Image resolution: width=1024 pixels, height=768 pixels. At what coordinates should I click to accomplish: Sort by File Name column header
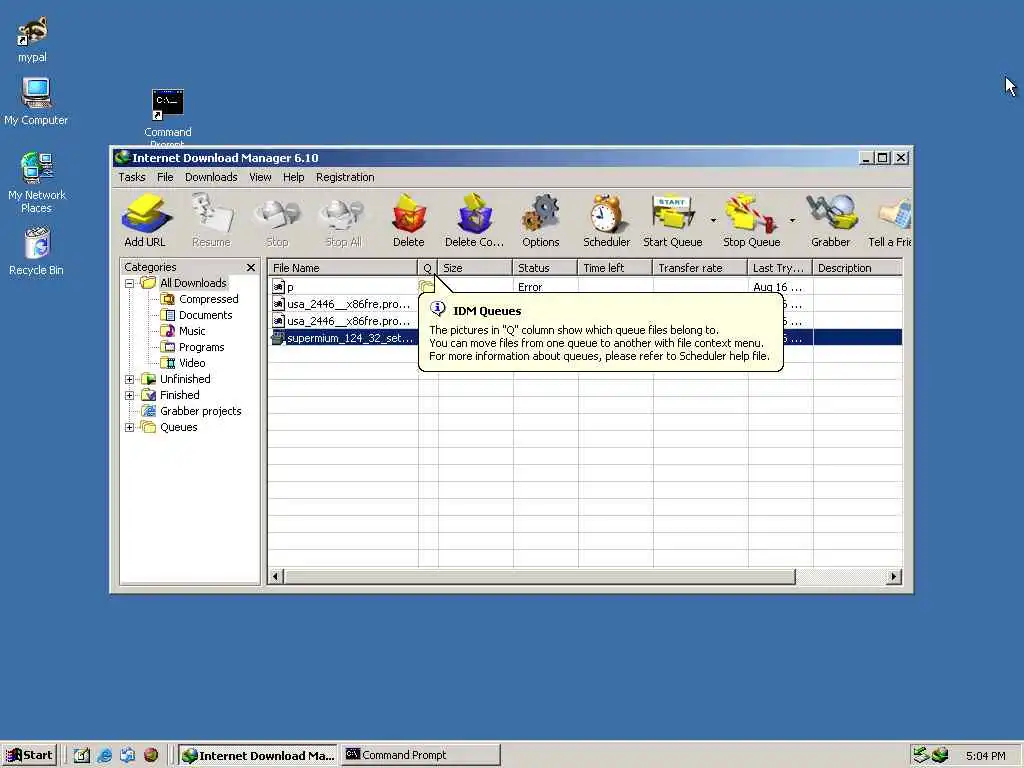tap(342, 268)
